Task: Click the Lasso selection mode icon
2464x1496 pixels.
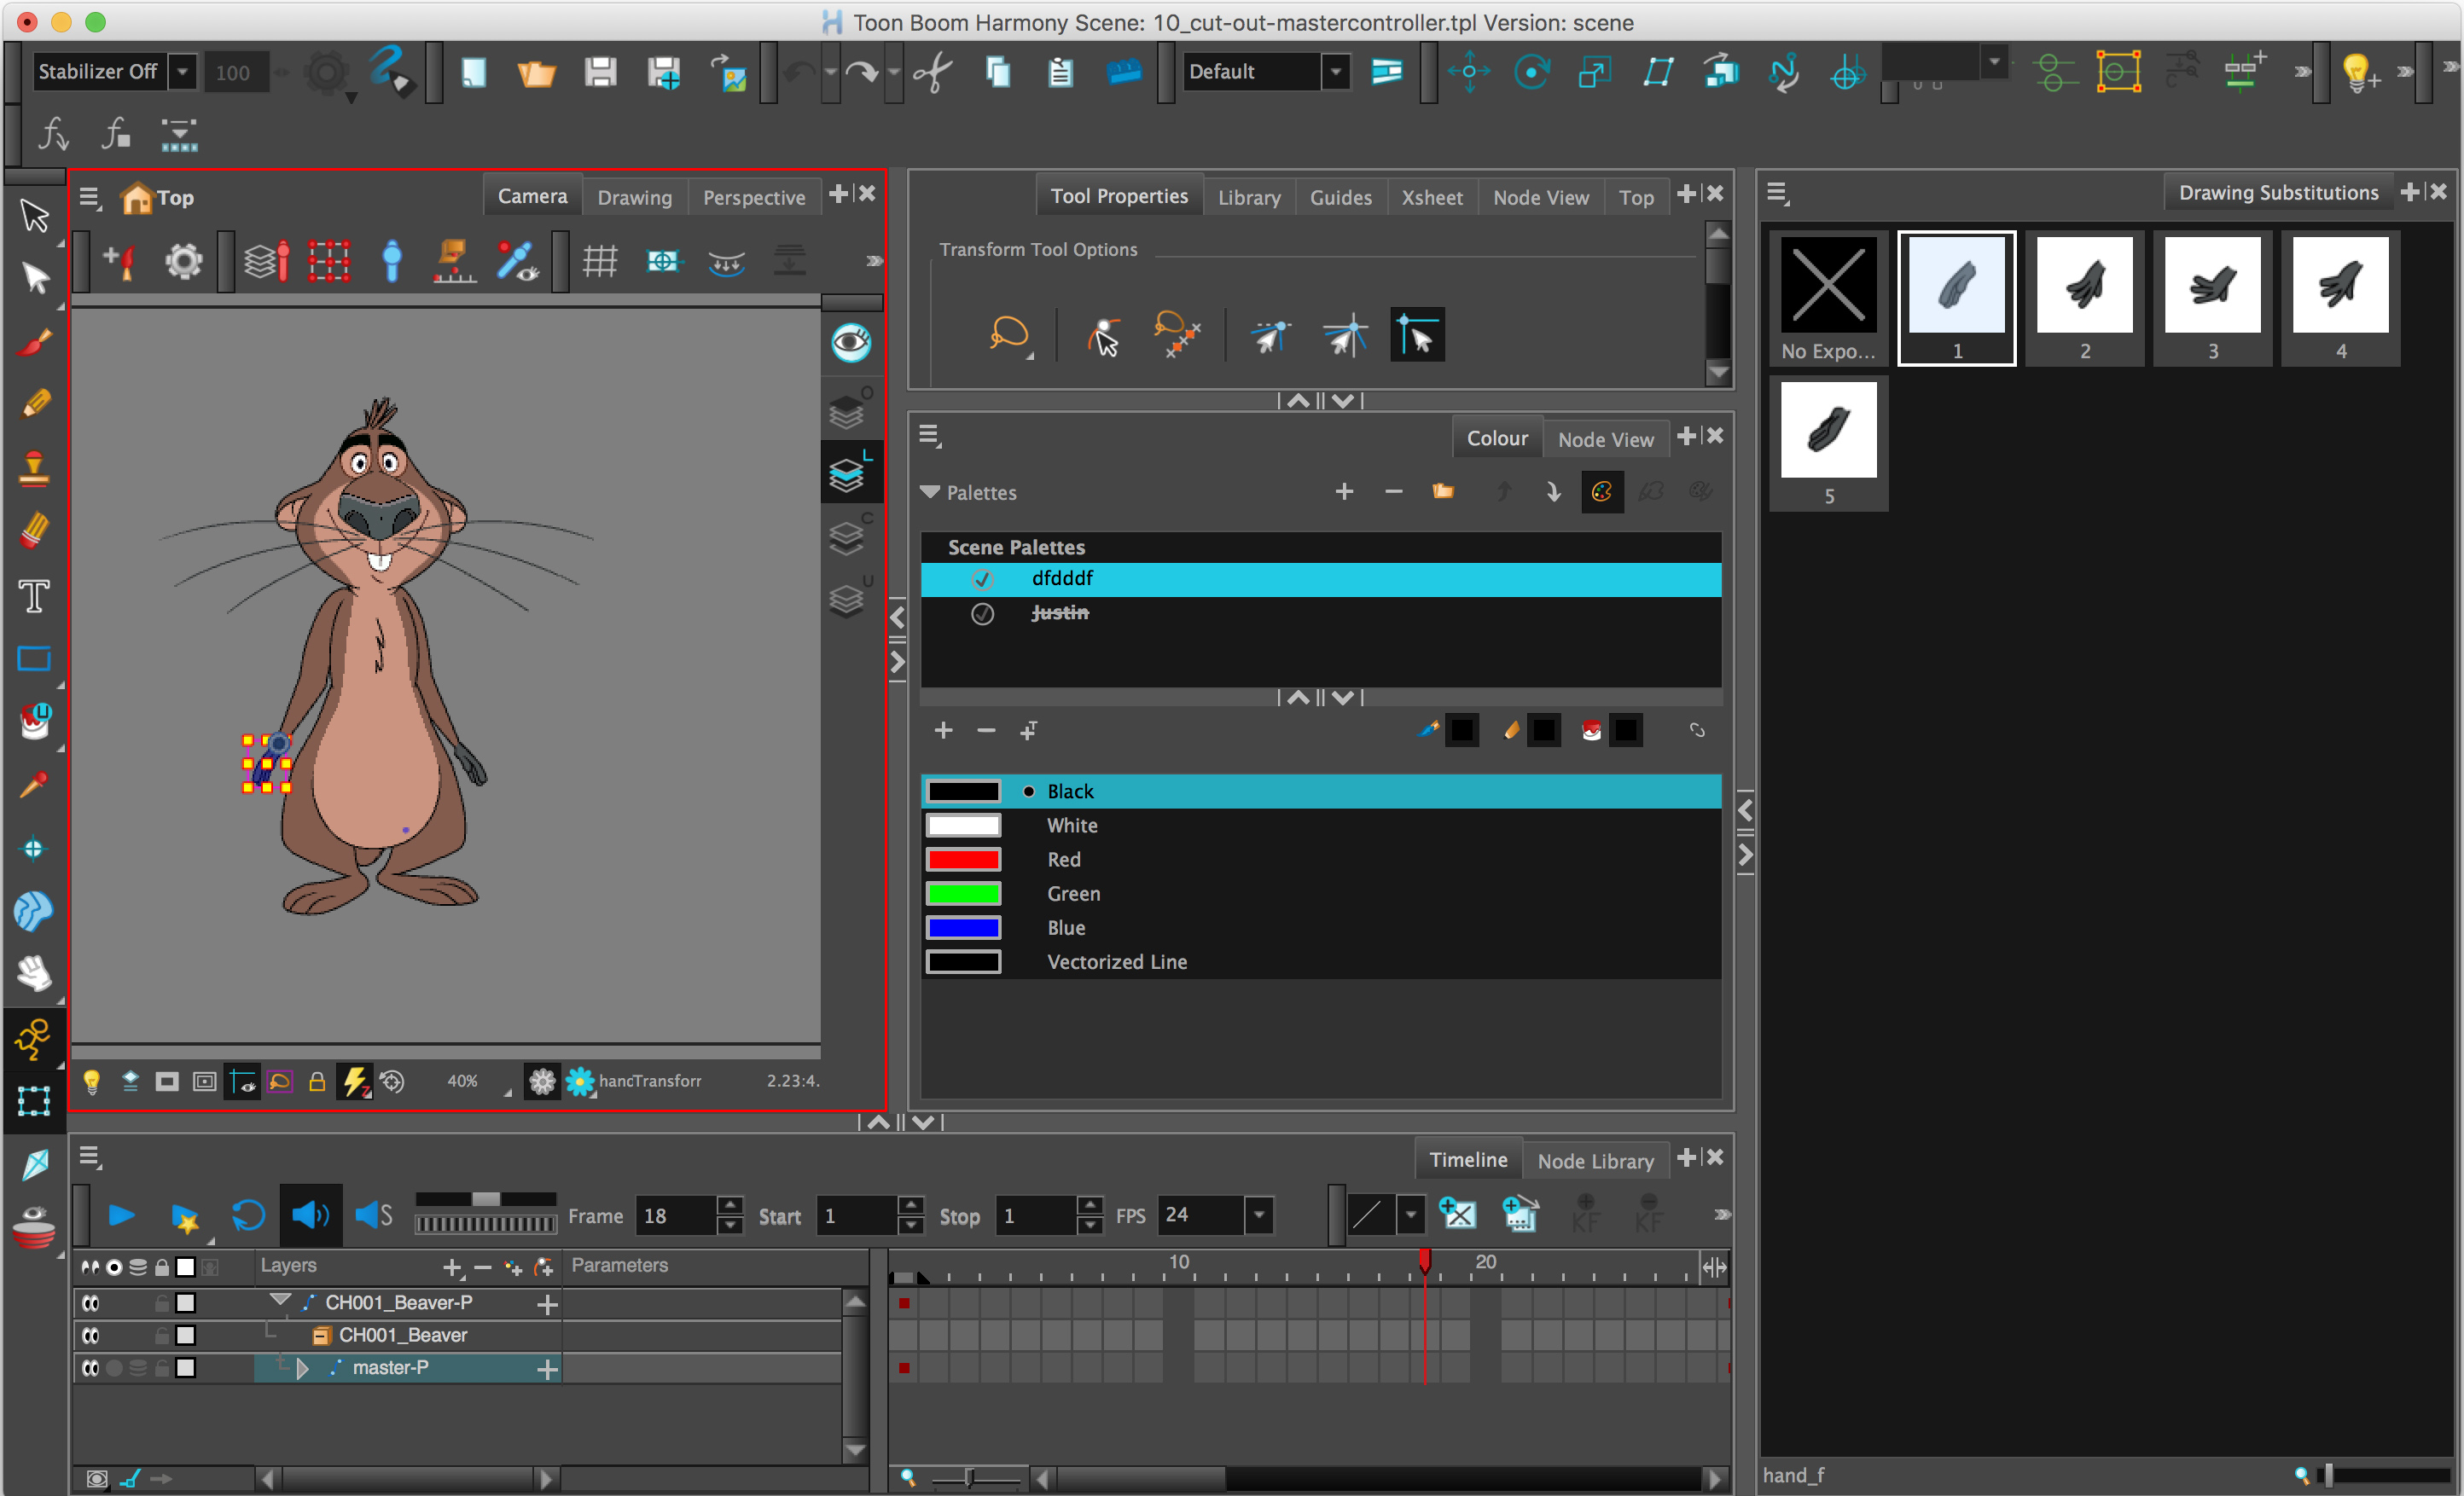Action: point(1009,334)
